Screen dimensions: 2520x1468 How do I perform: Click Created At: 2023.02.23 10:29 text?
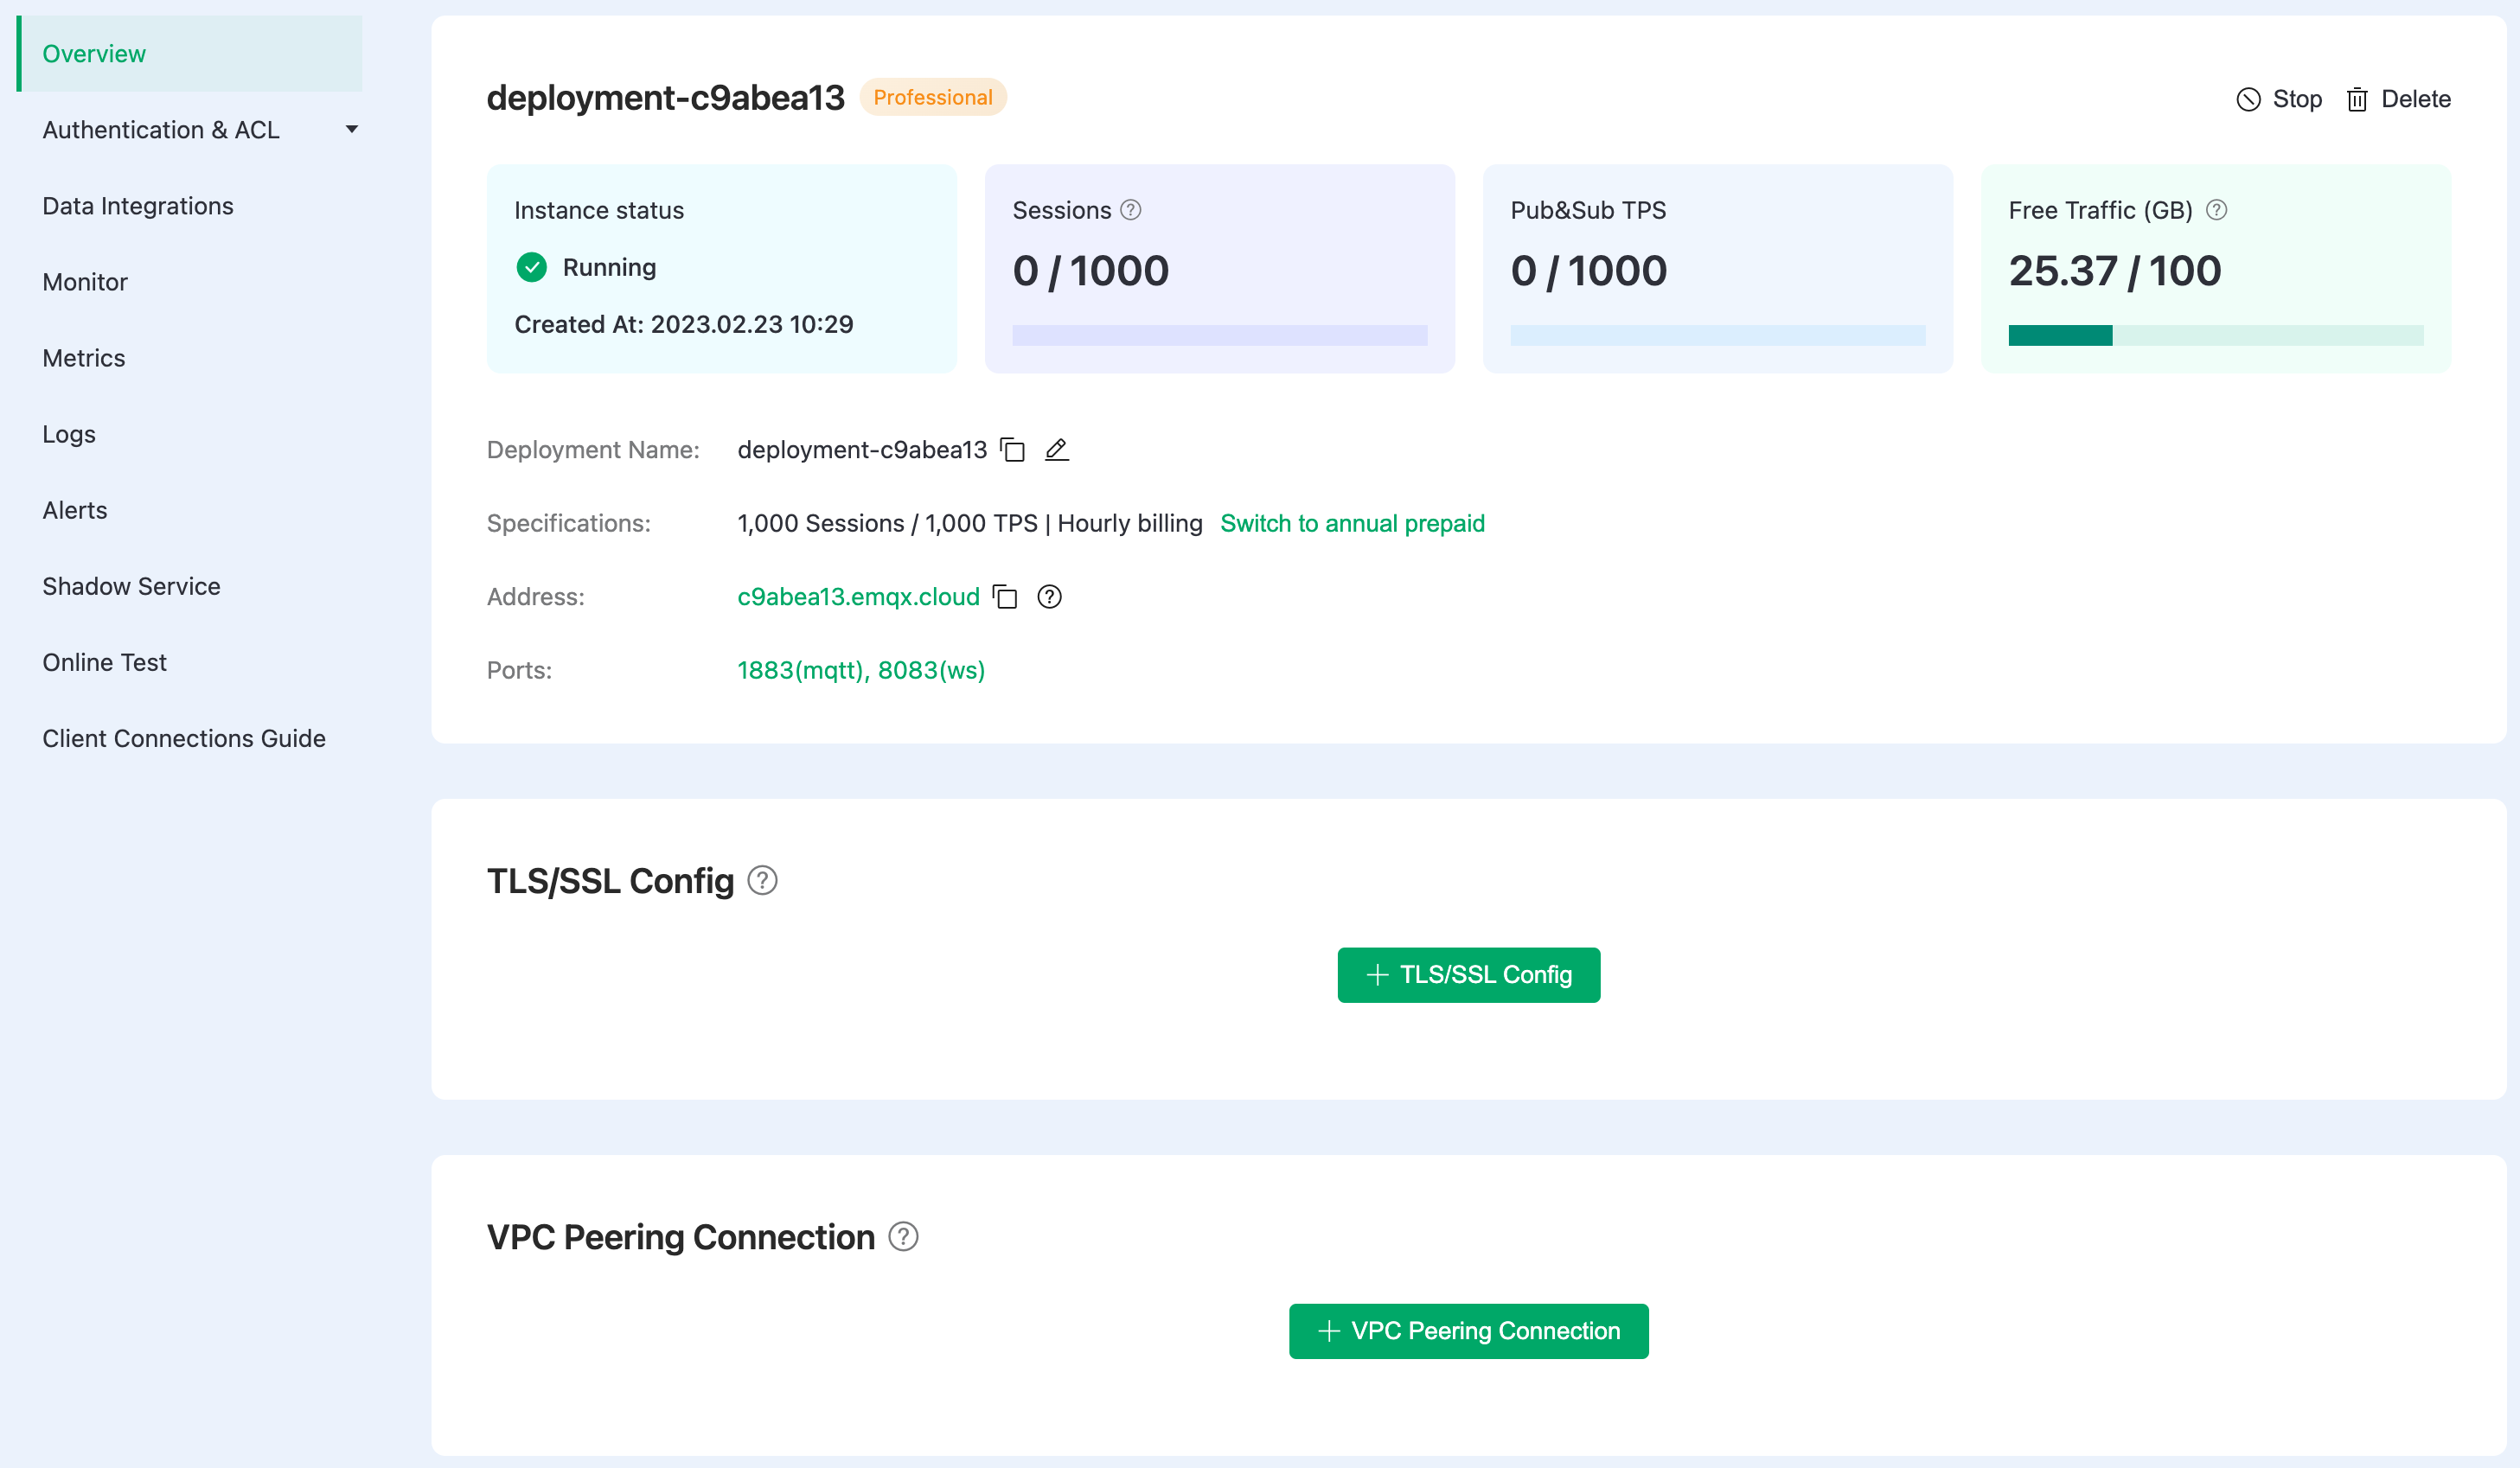(684, 324)
